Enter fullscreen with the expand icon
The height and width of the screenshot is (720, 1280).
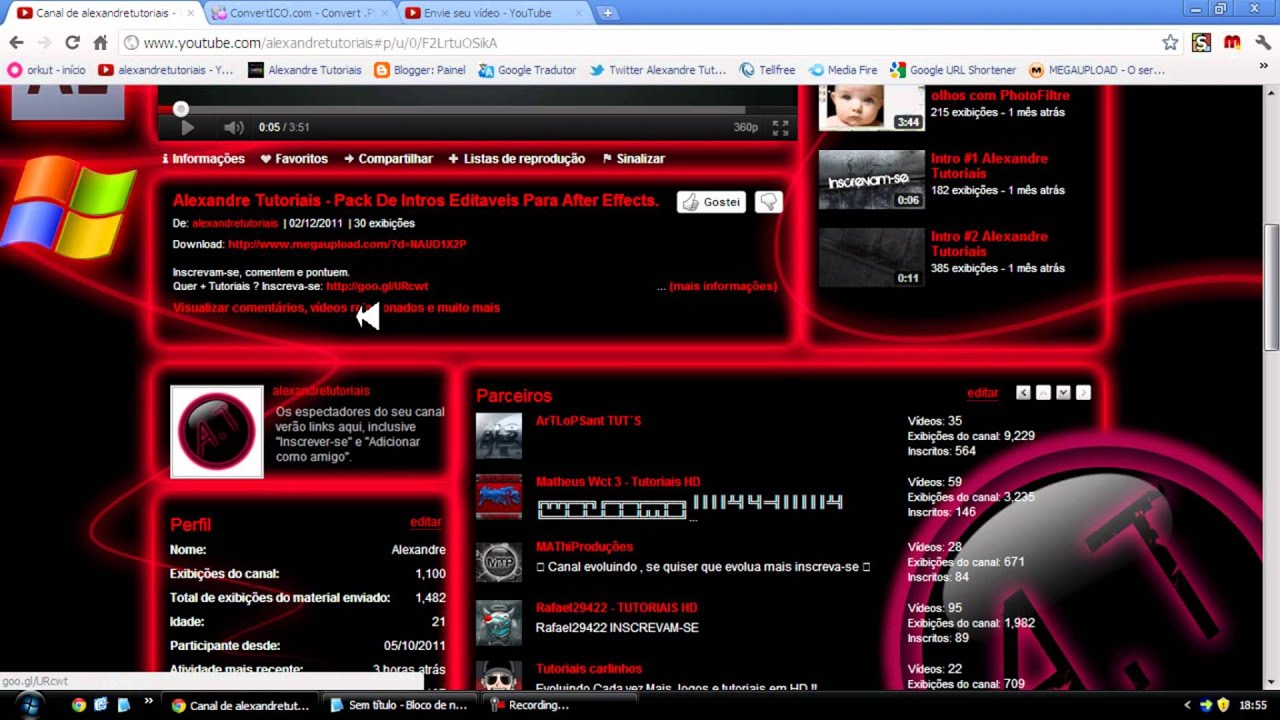tap(780, 128)
